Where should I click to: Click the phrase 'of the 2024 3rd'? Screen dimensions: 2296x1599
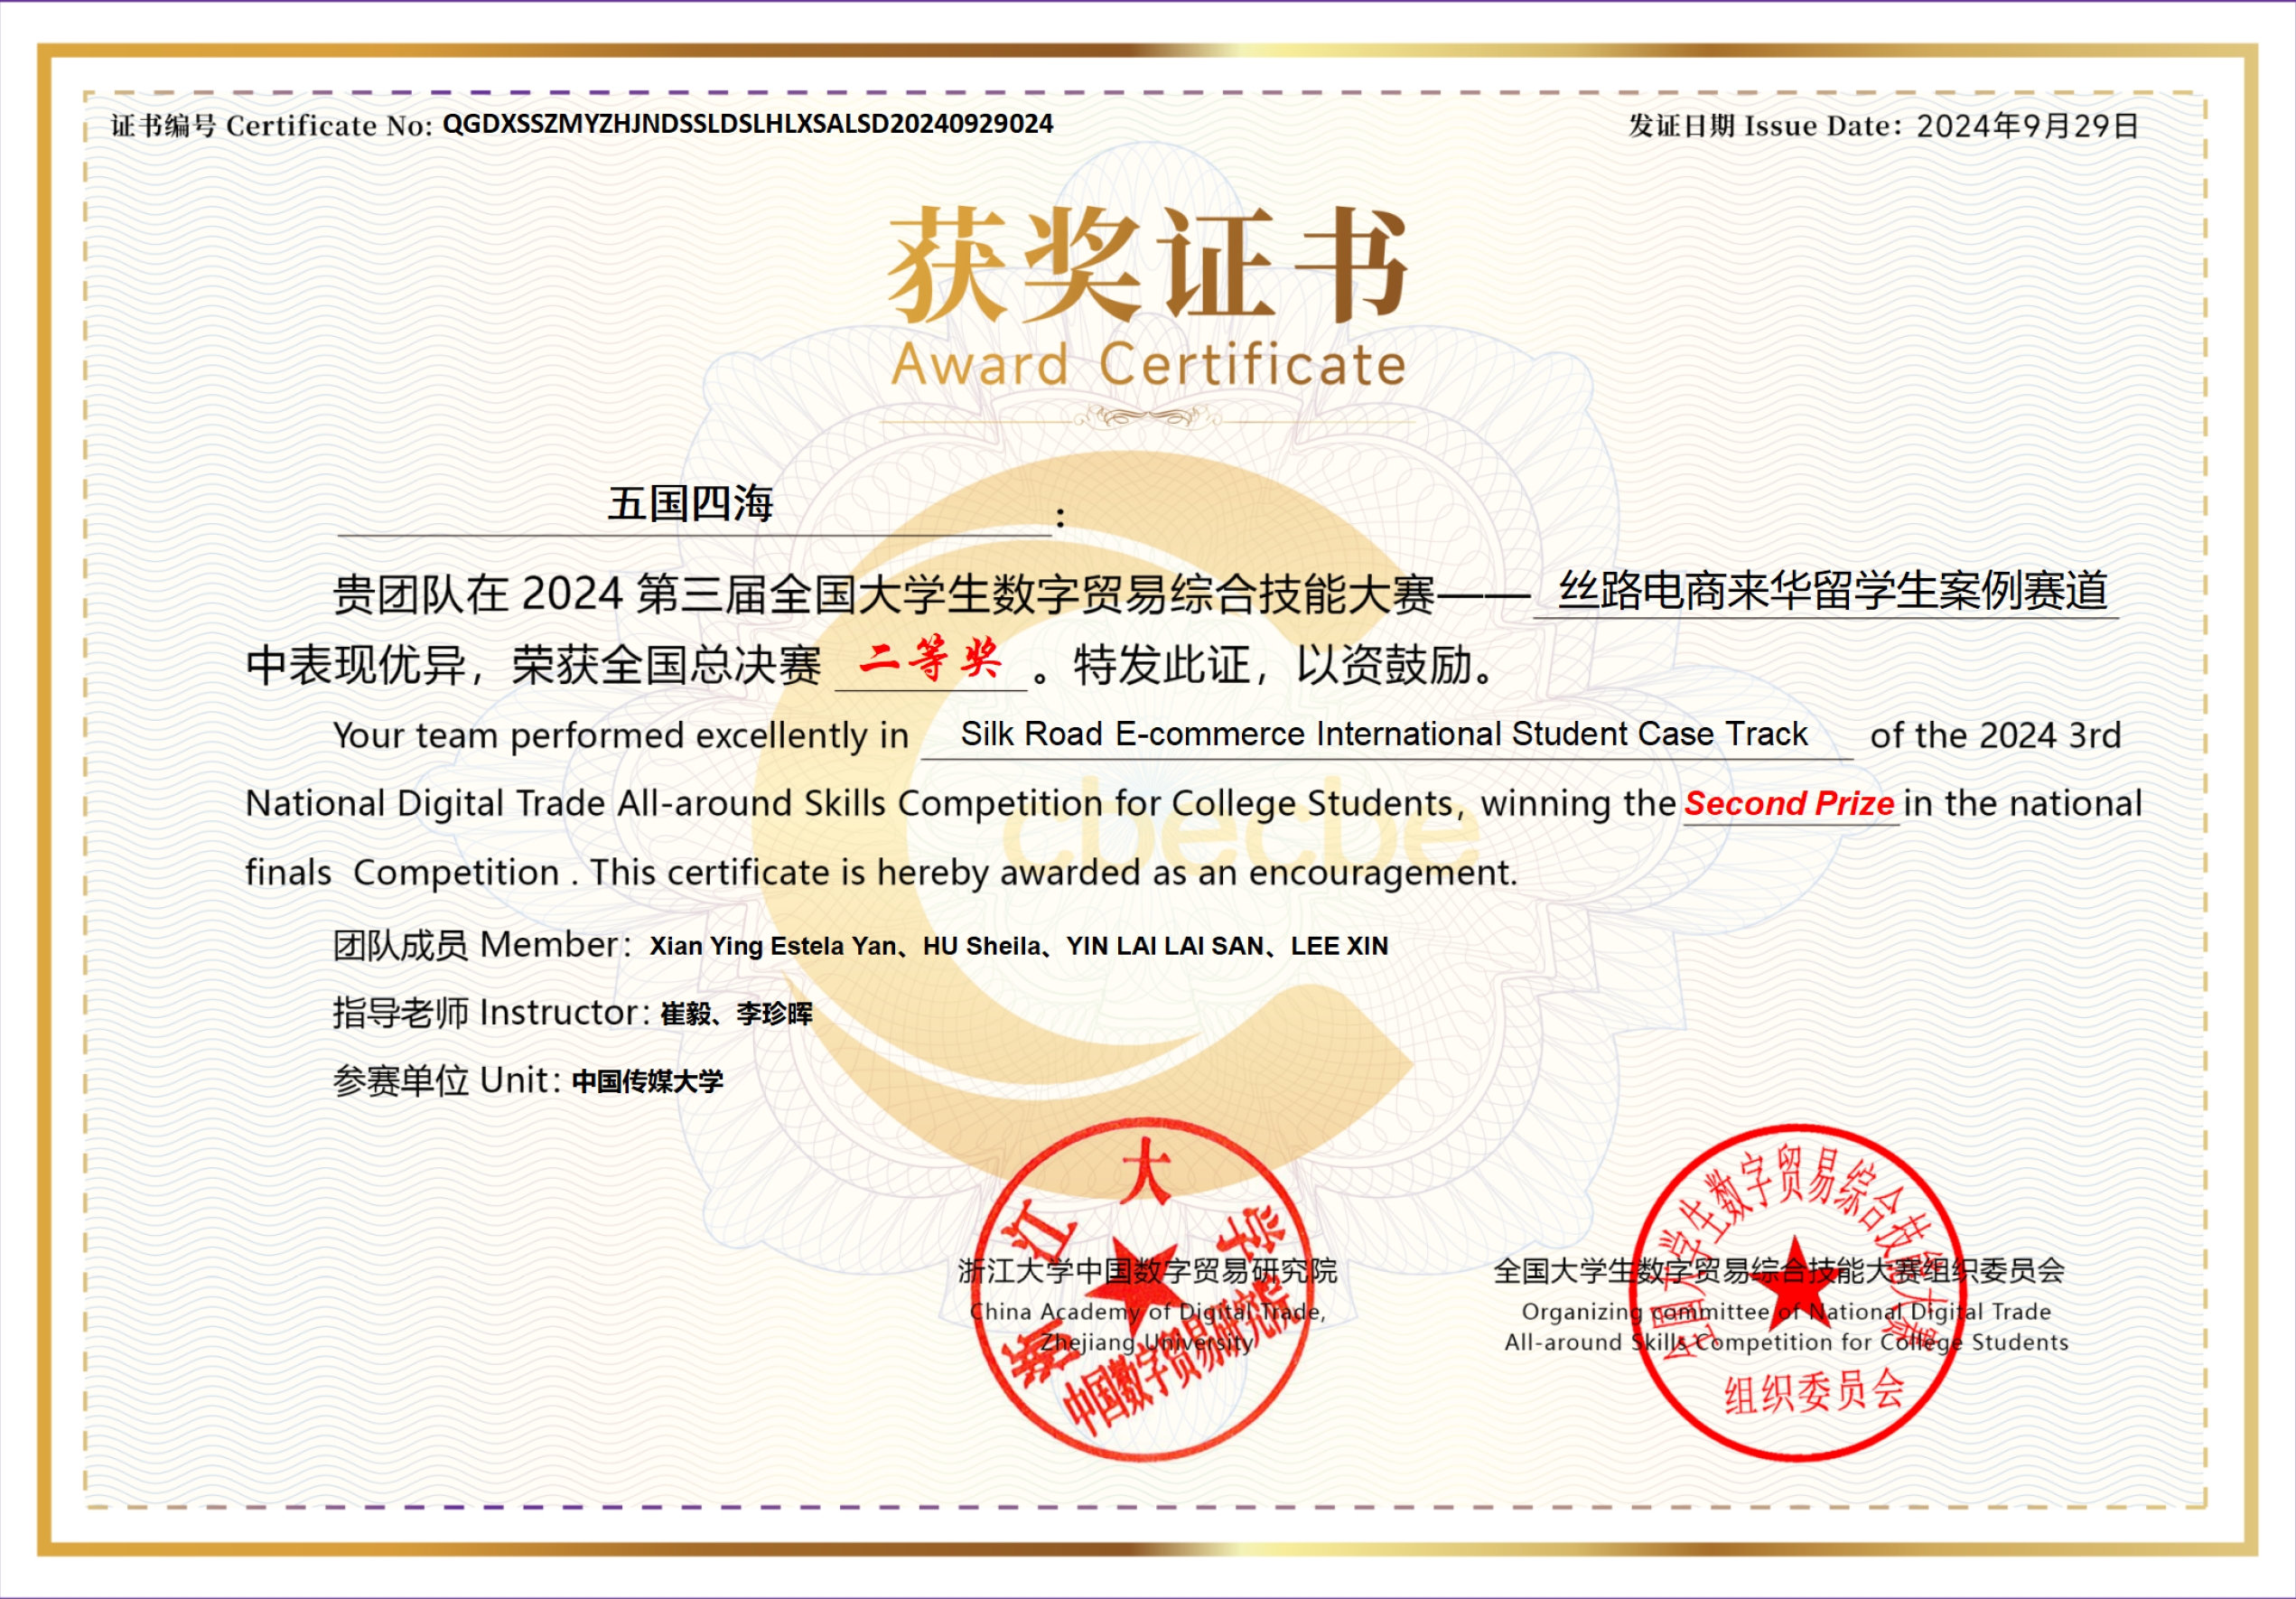pyautogui.click(x=1995, y=735)
